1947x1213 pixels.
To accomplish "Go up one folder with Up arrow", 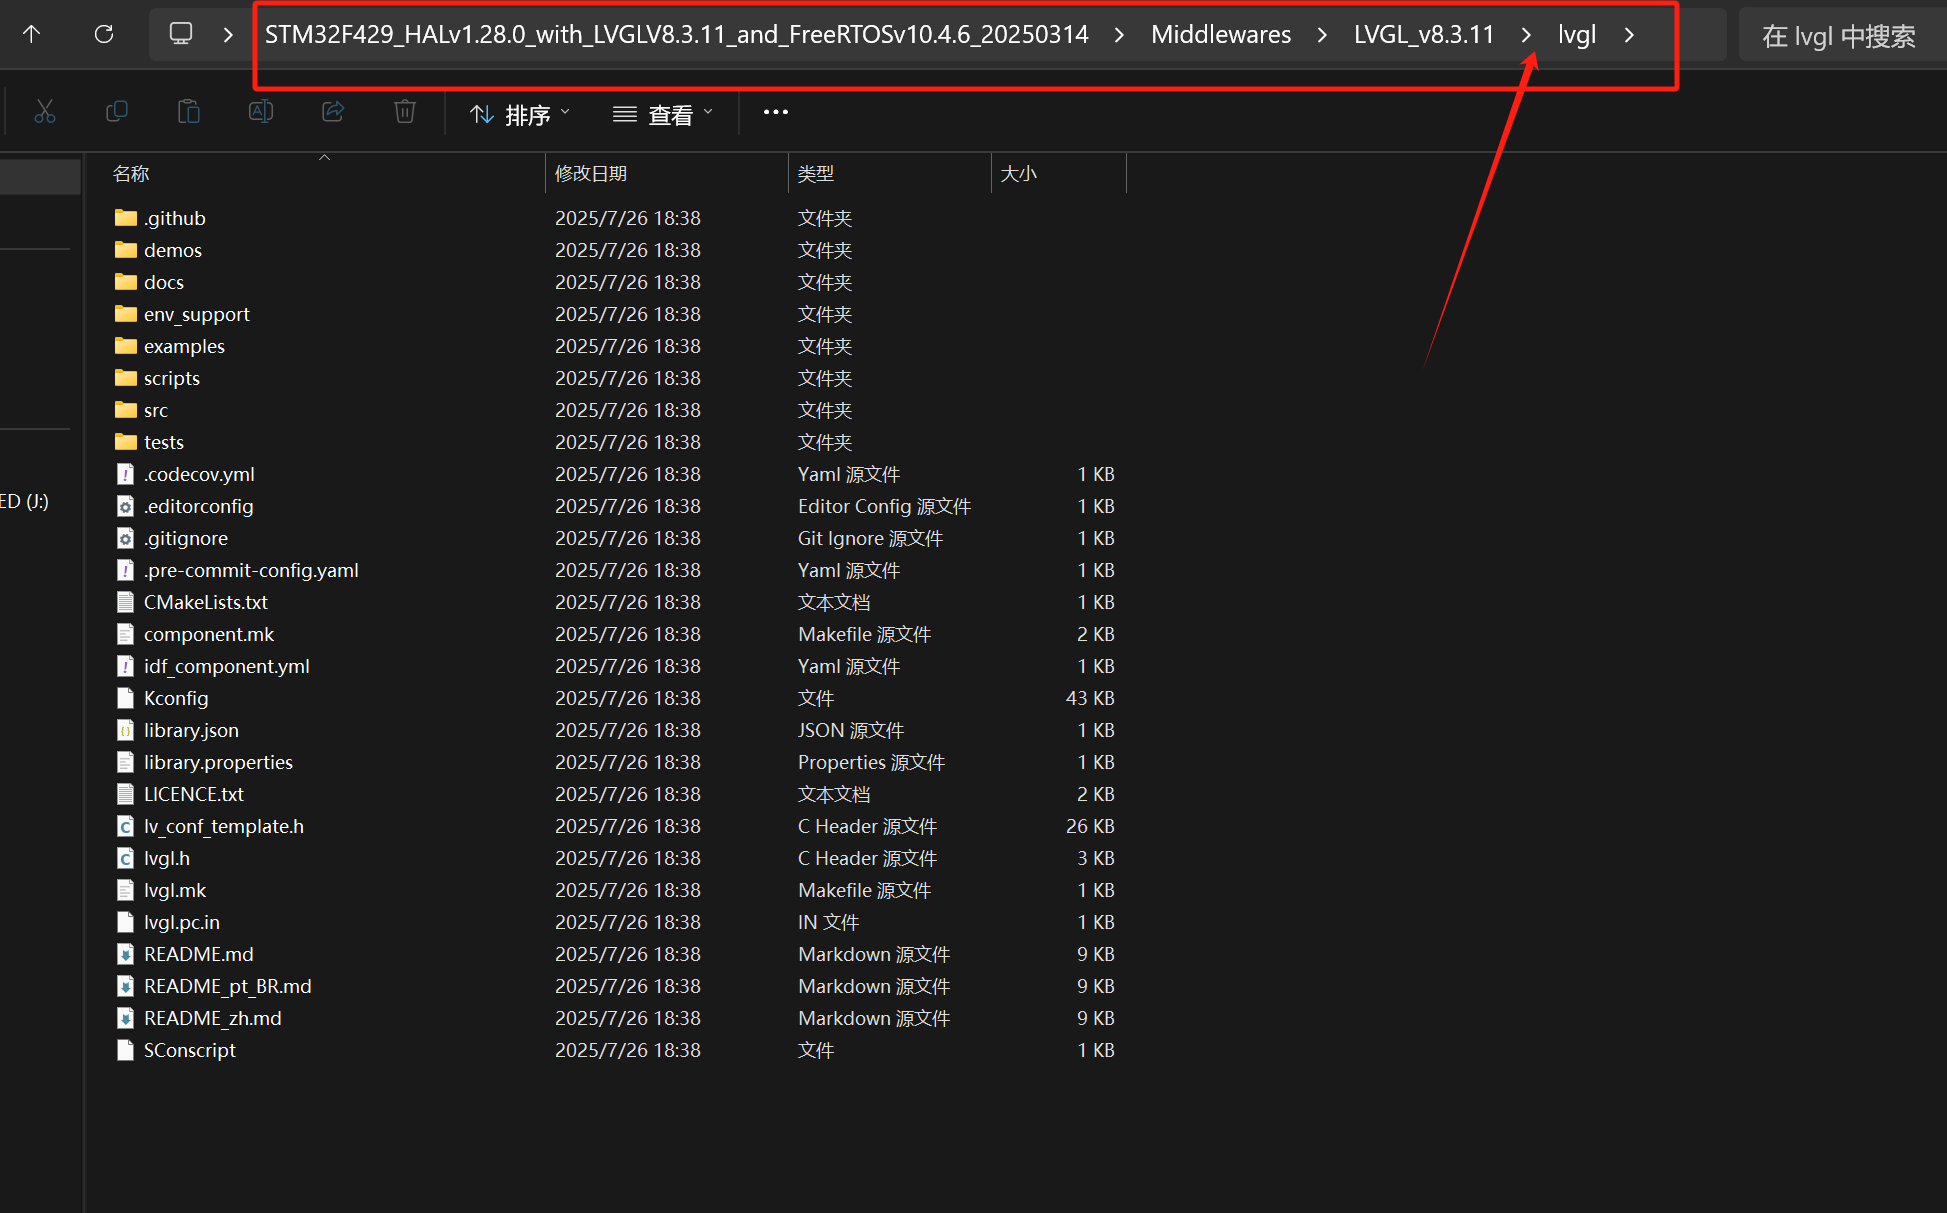I will (x=32, y=35).
